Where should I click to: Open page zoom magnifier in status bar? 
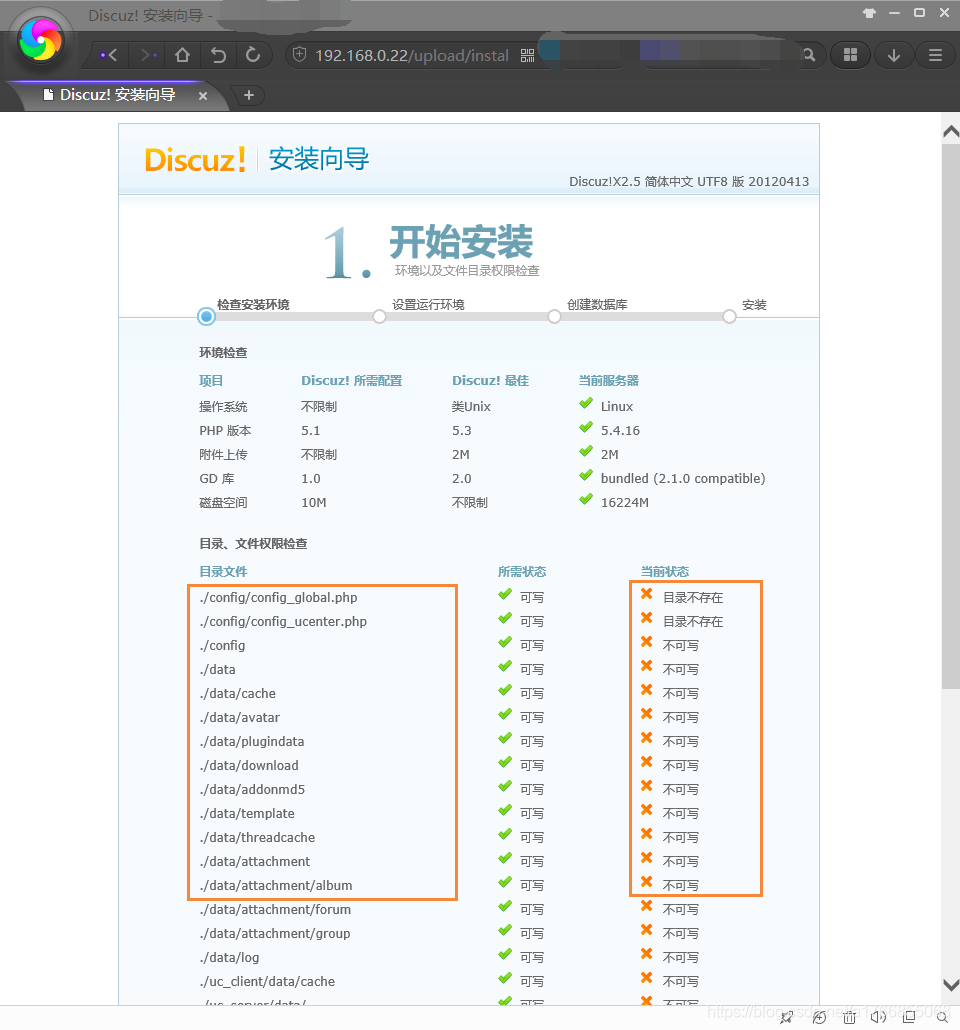coord(942,1018)
